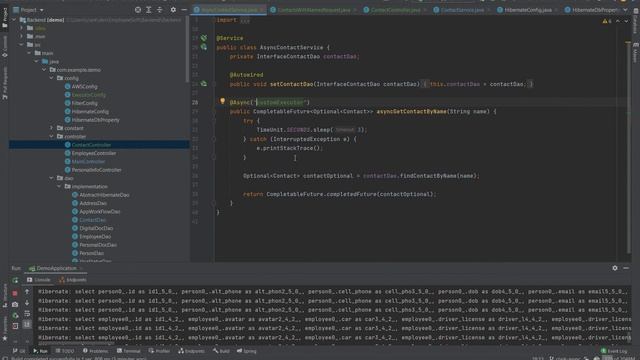The height and width of the screenshot is (360, 640).
Task: Open the Problems tool window button
Action: point(96,351)
